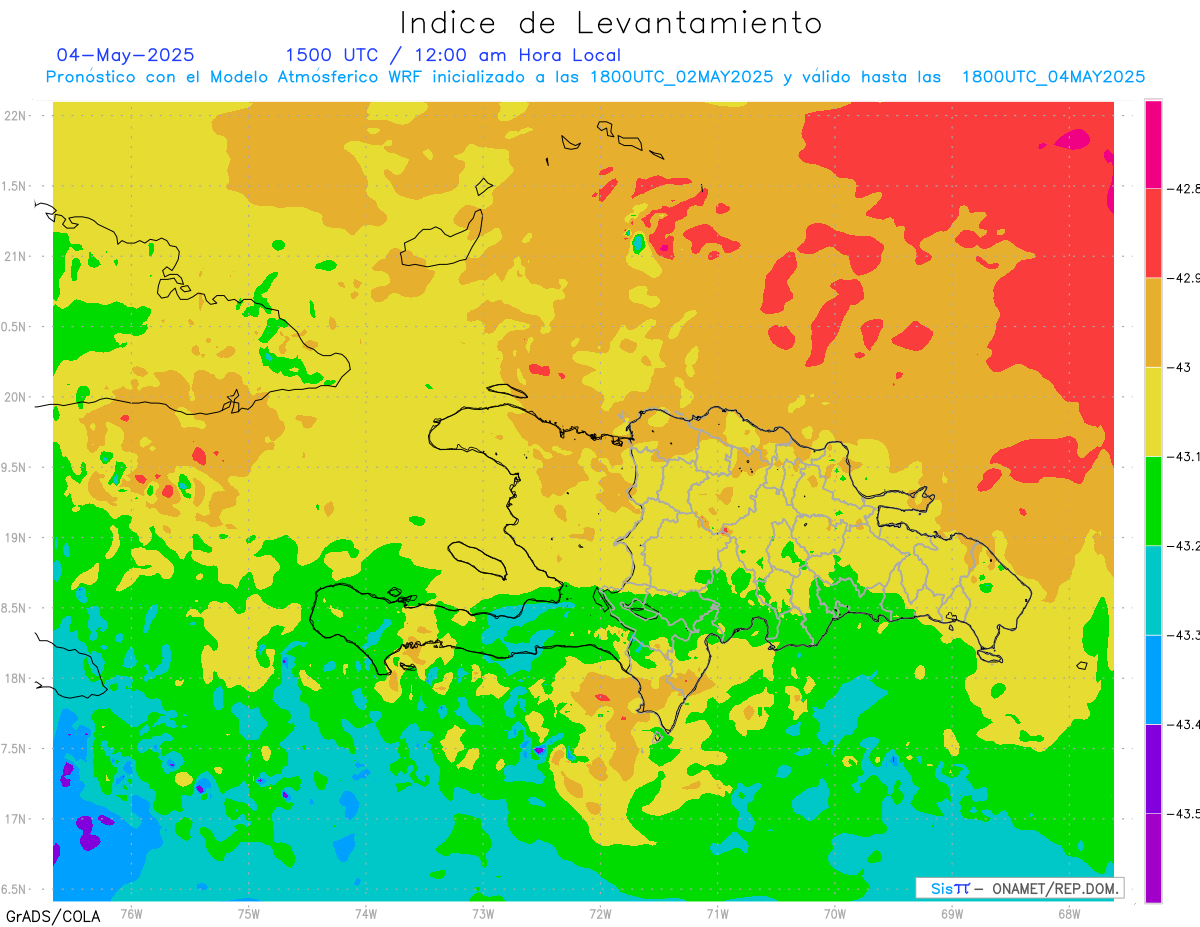Click the '21N' latitude label
This screenshot has width=1200, height=927.
15,256
